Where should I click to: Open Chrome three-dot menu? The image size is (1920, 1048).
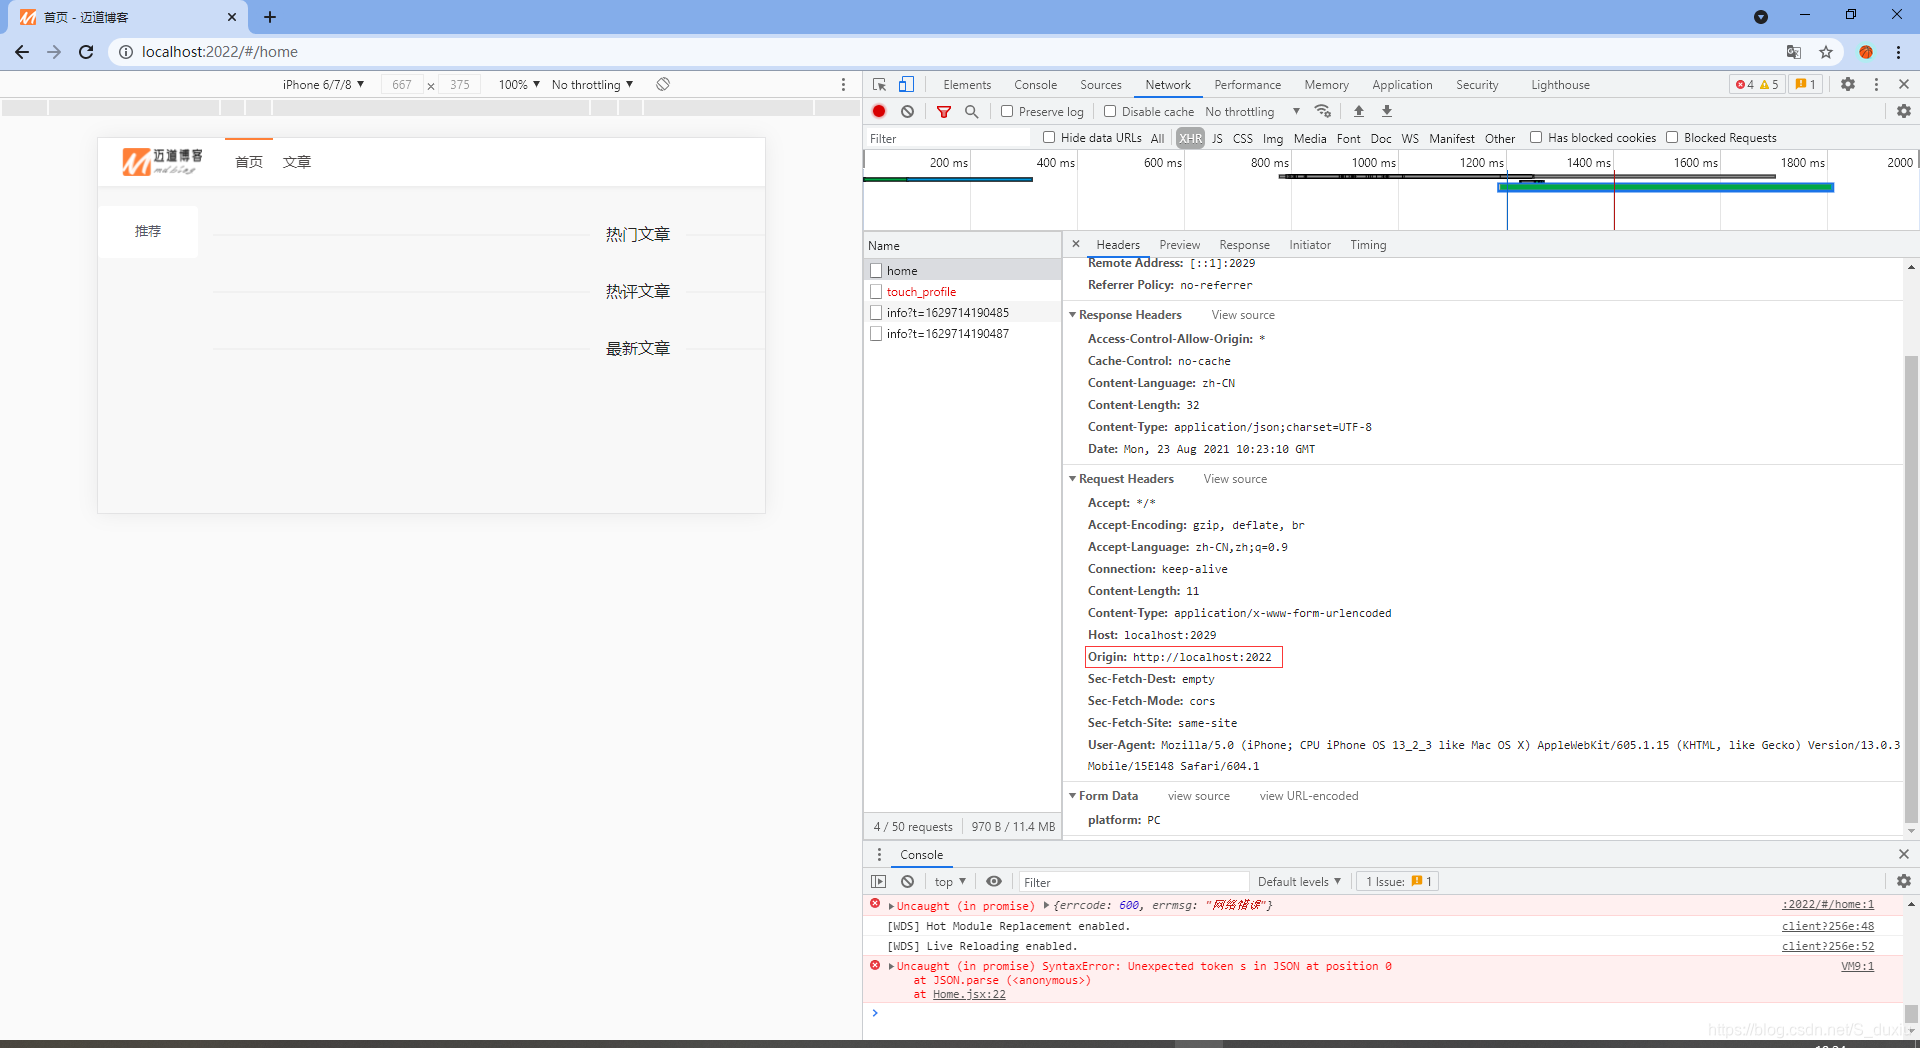point(1898,52)
